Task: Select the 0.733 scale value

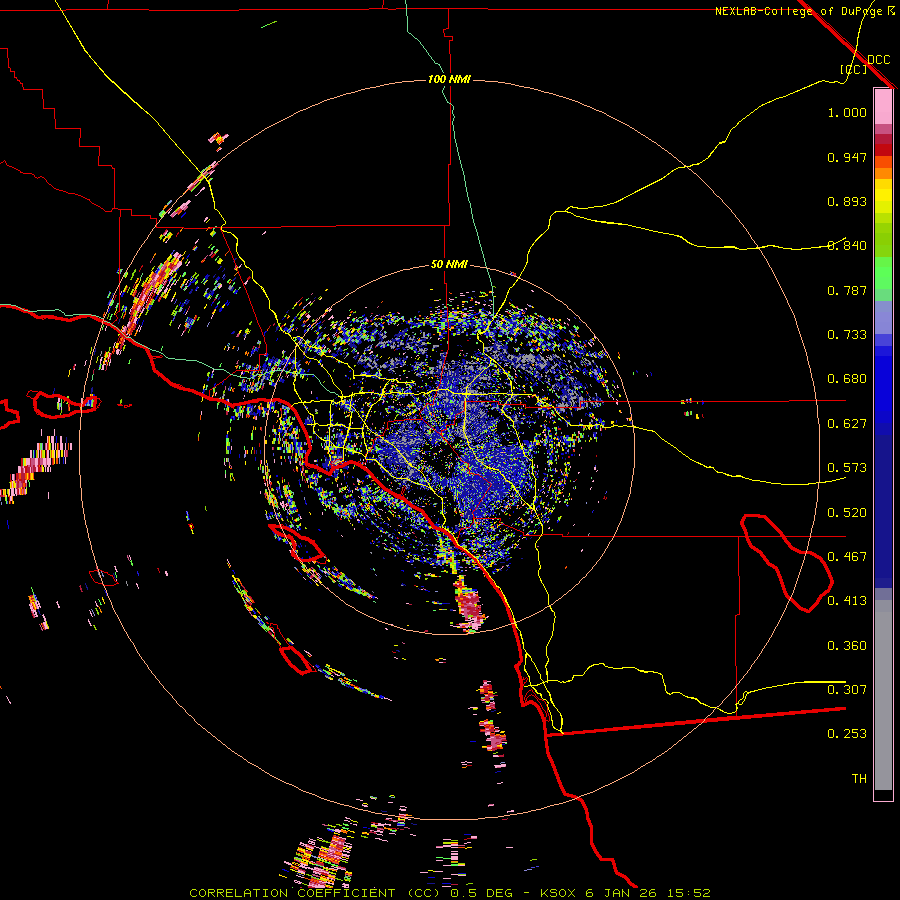Action: pyautogui.click(x=847, y=335)
